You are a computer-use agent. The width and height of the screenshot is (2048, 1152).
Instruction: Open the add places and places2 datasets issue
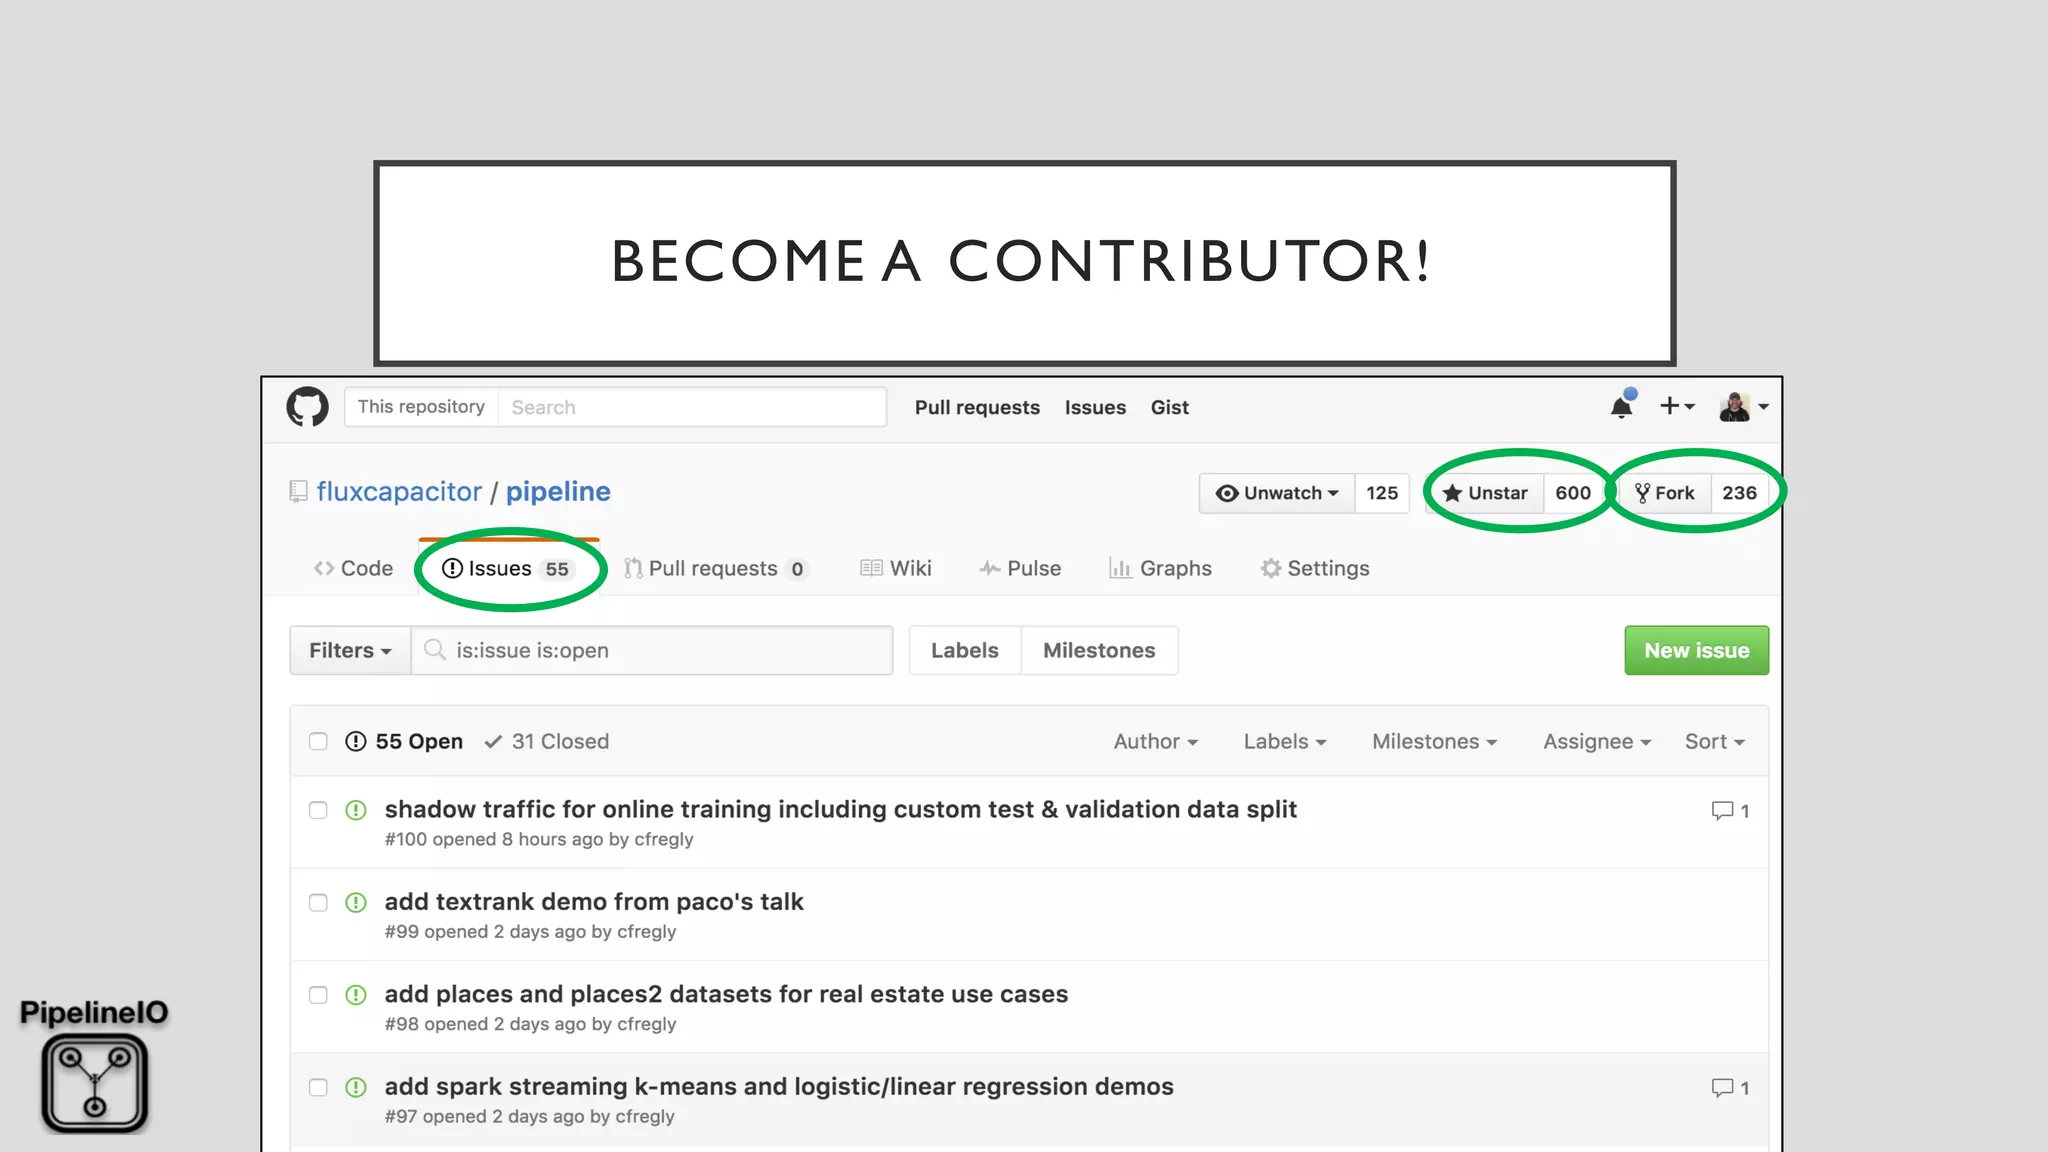coord(726,994)
